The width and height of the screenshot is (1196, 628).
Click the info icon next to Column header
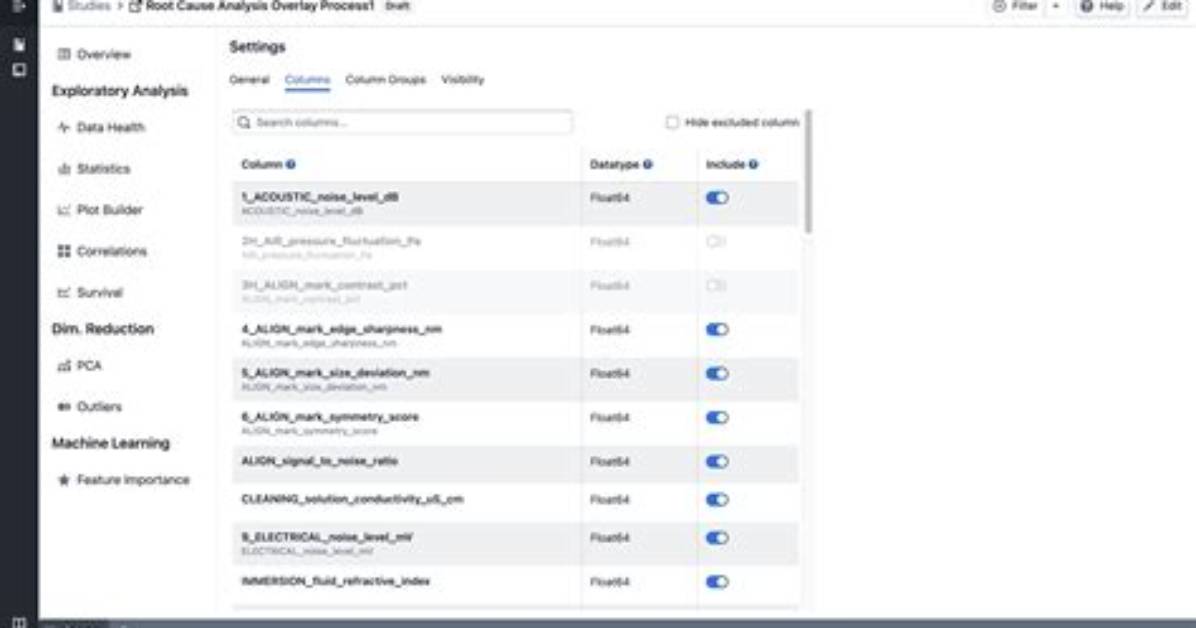[x=291, y=164]
